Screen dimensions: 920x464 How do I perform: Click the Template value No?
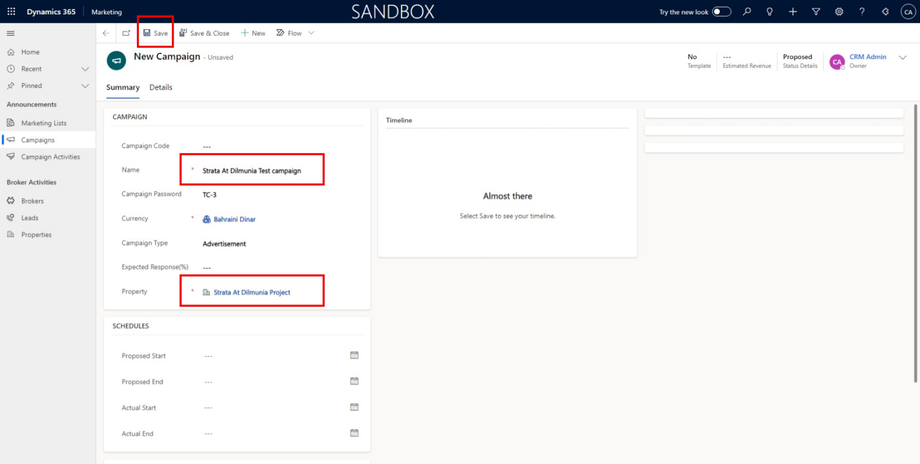[692, 57]
